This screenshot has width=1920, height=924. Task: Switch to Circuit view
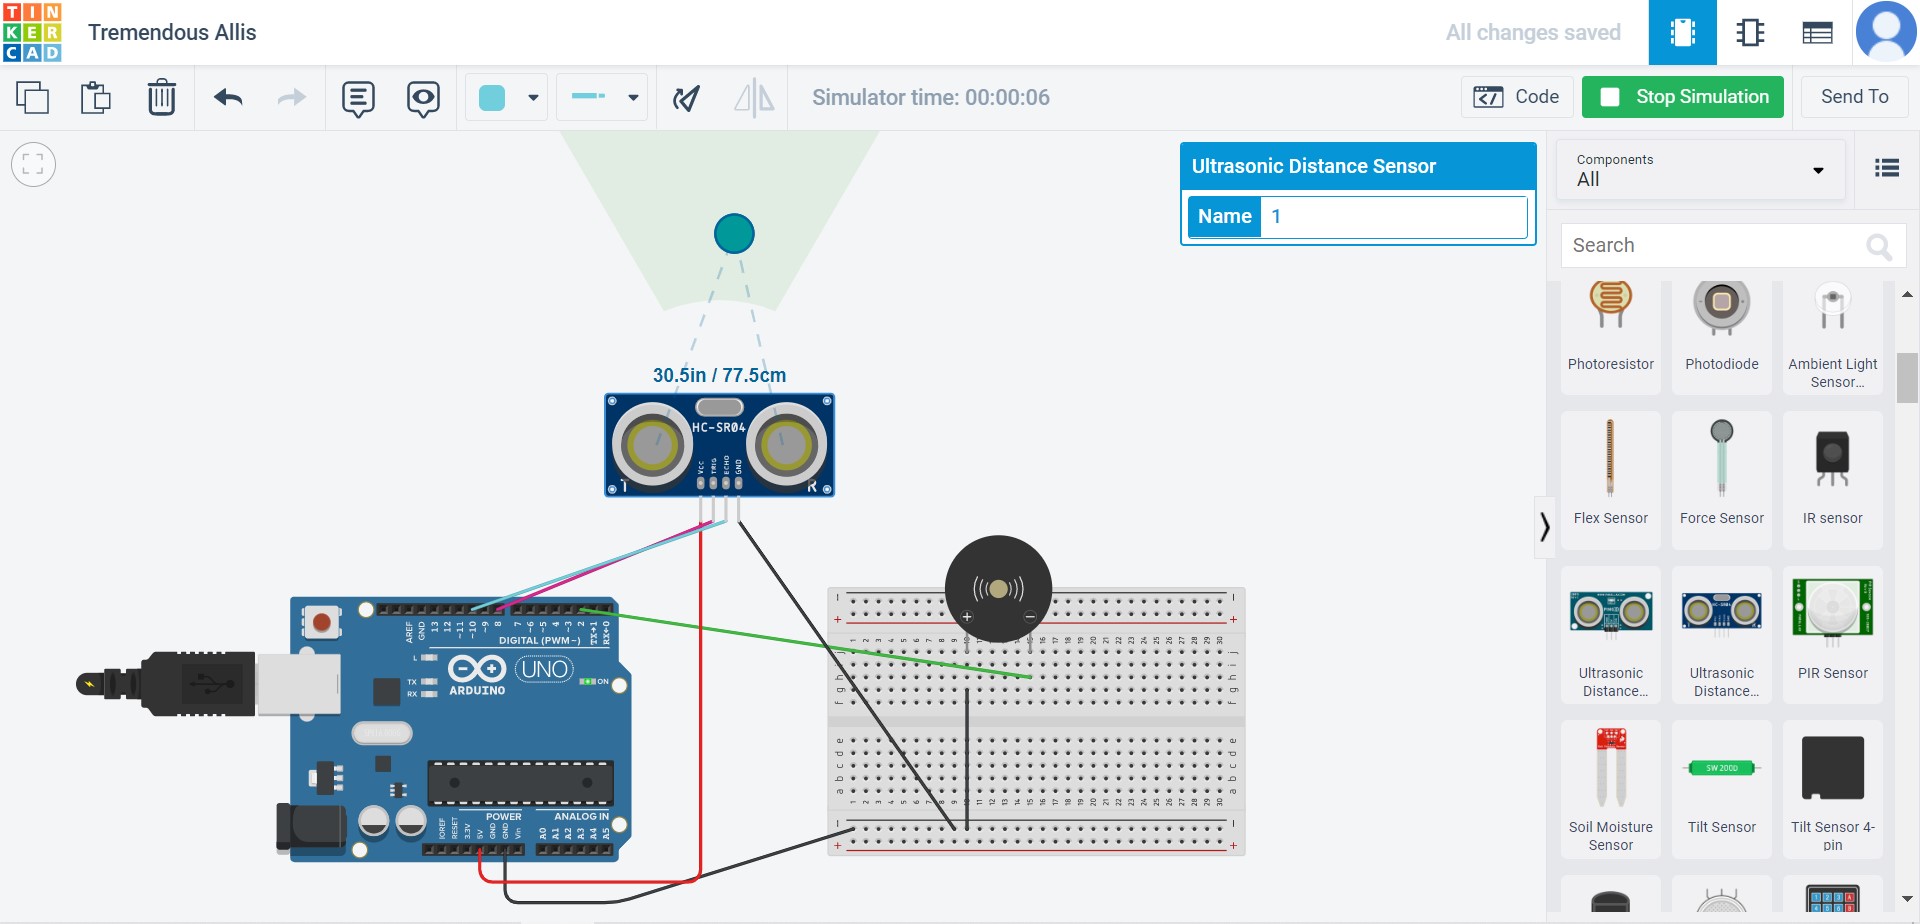[x=1683, y=33]
